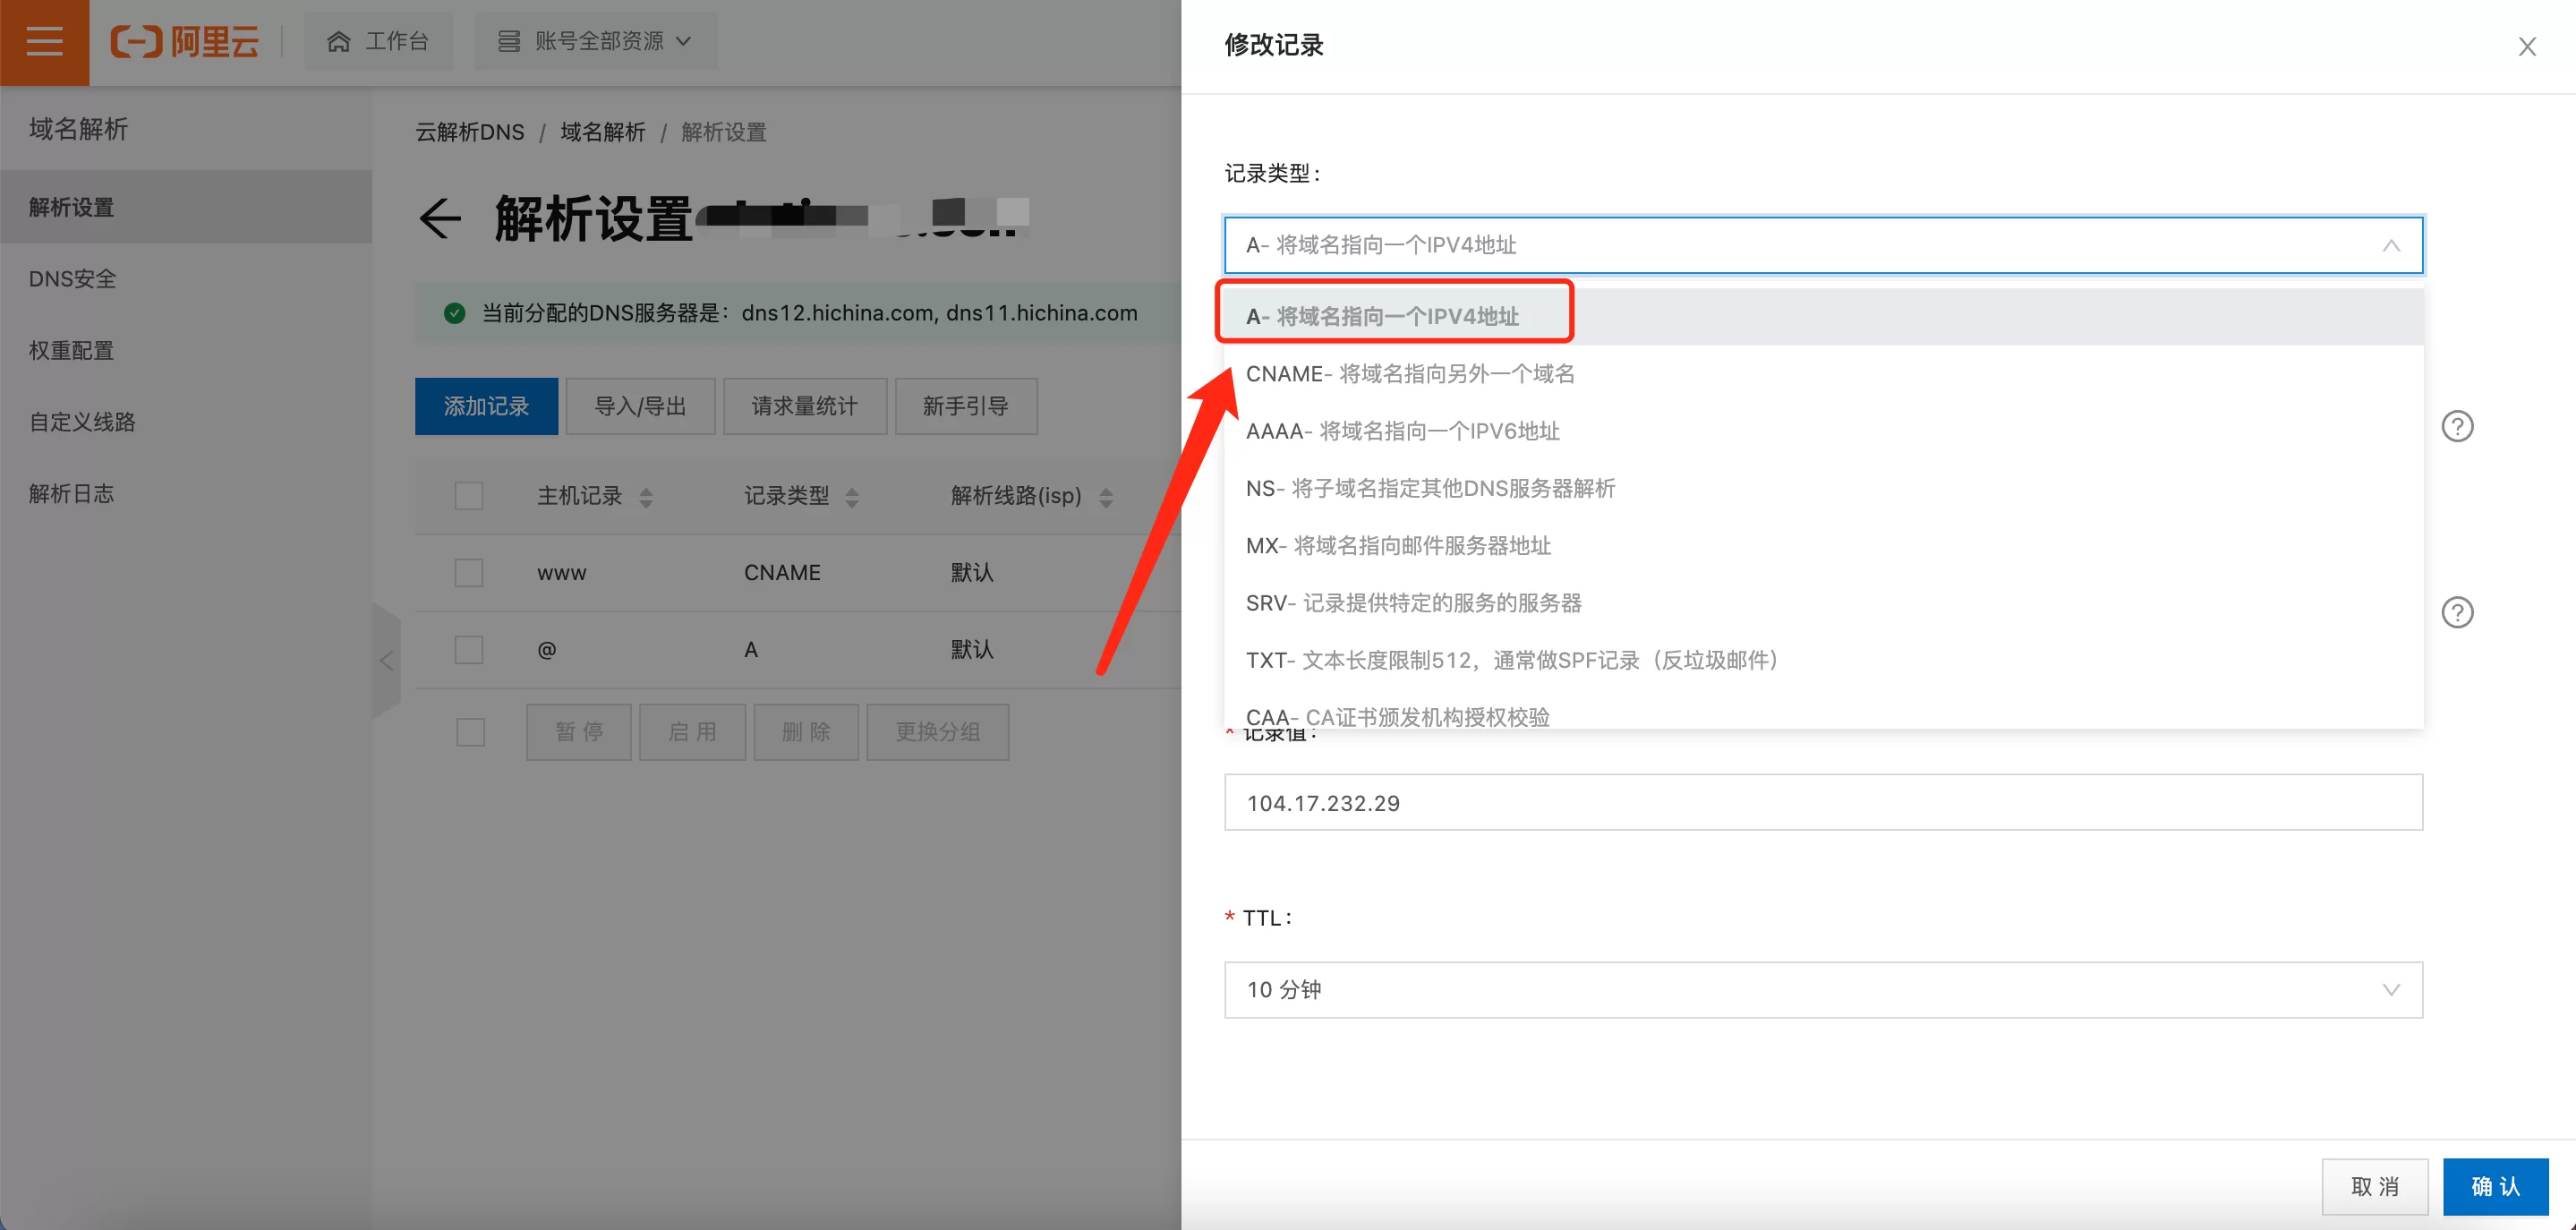Open 解析日志 in the sidebar
Screen dimensions: 2576x1230
pyautogui.click(x=186, y=494)
